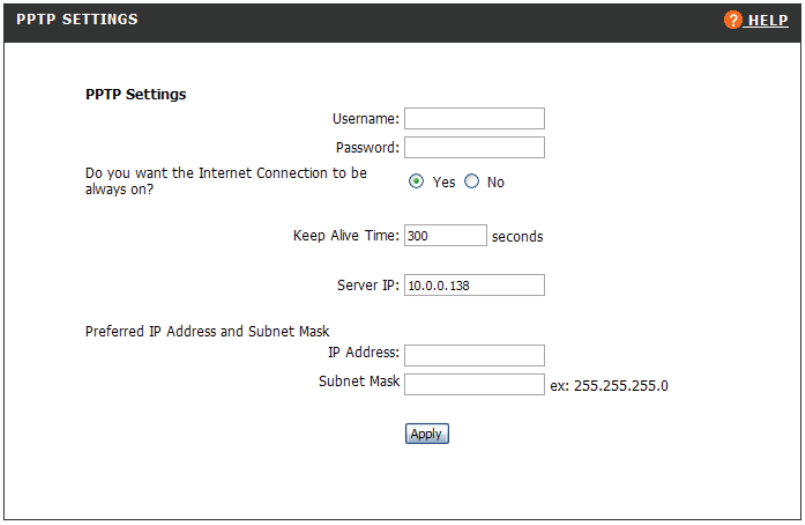
Task: Choose the No radio button
Action: (472, 182)
